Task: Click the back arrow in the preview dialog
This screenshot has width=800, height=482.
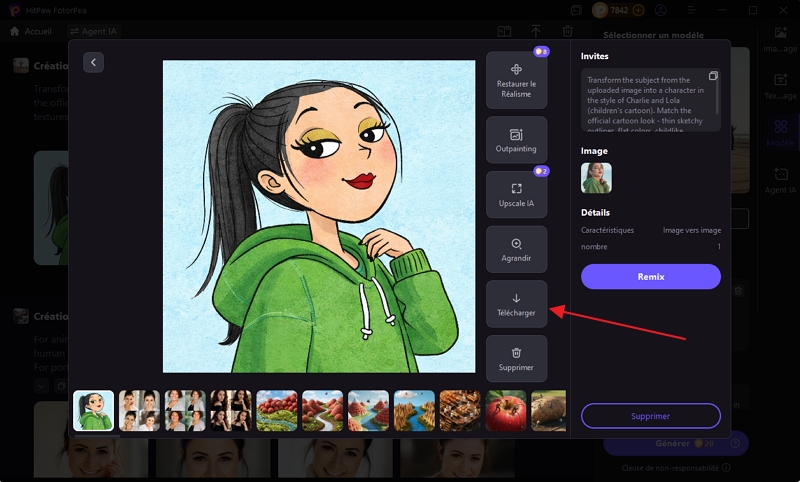Action: (93, 62)
